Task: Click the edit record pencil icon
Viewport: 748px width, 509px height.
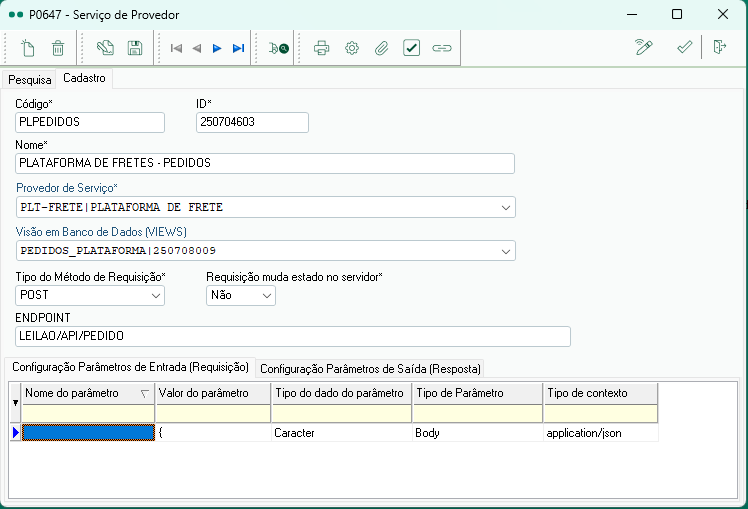Action: coord(105,48)
